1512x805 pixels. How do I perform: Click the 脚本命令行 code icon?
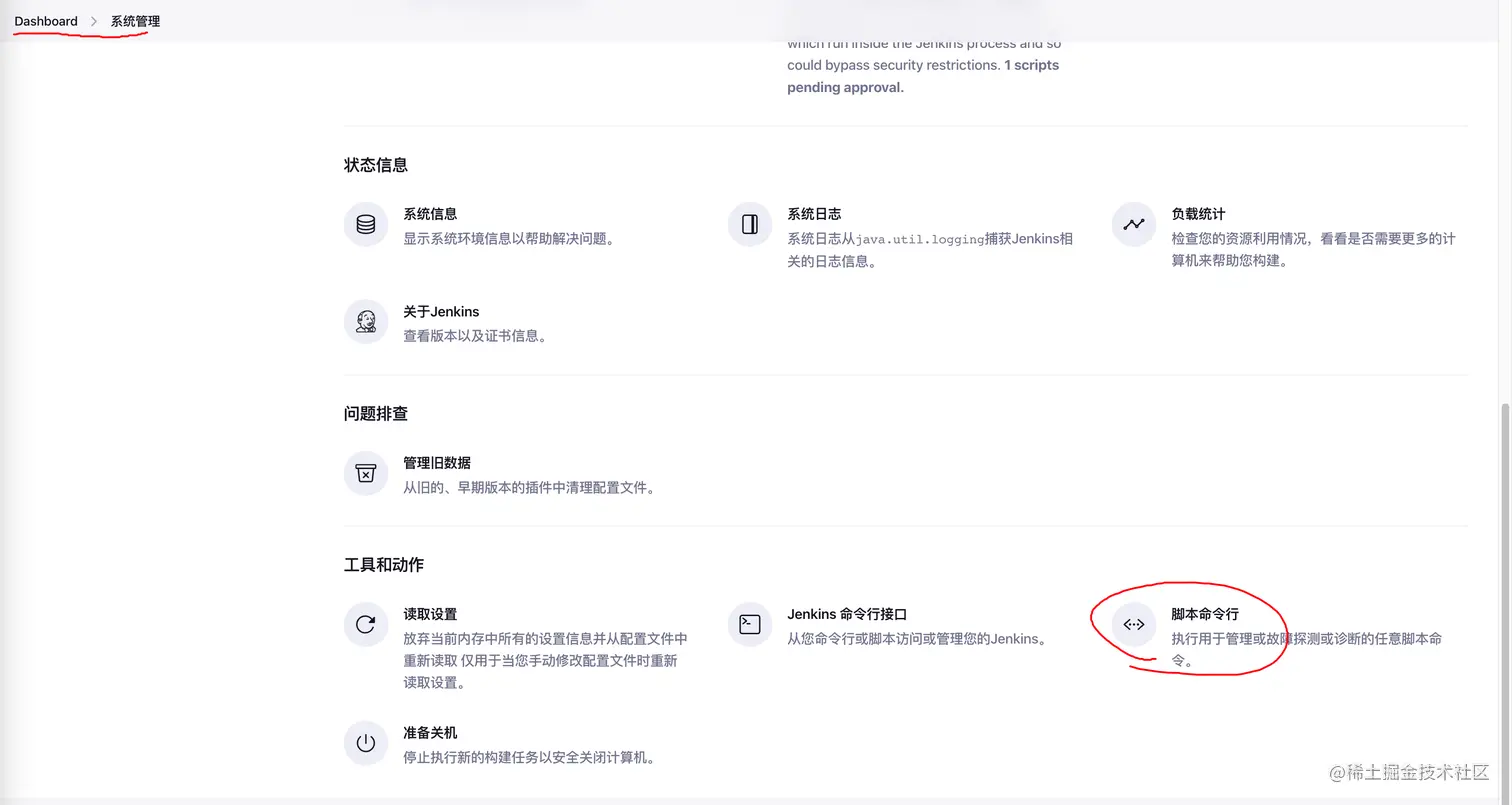click(x=1134, y=624)
